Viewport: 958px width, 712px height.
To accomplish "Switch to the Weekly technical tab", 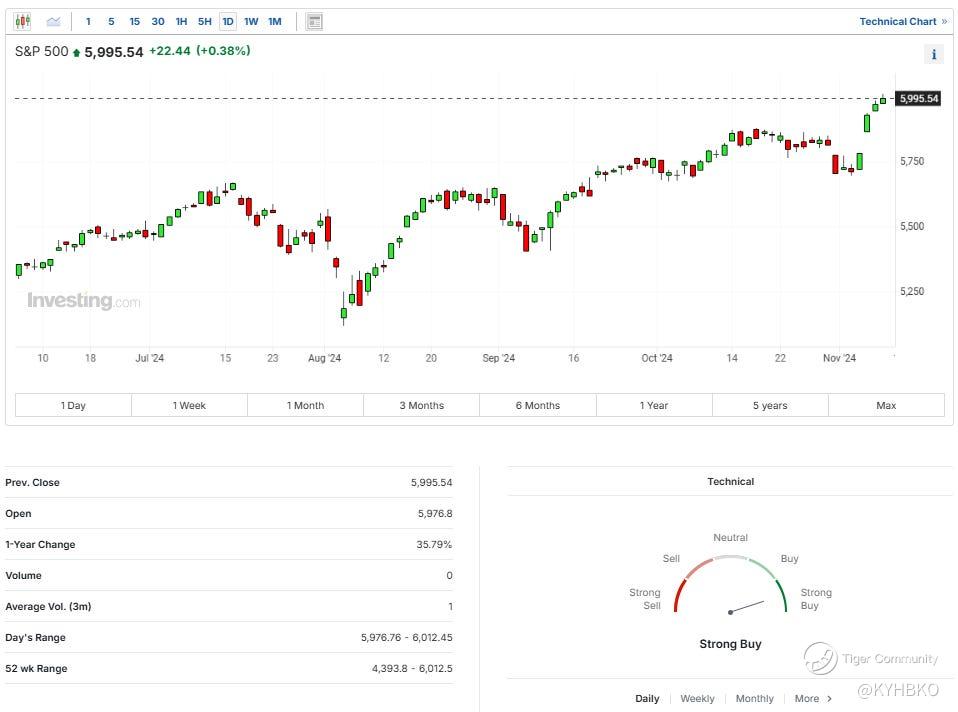I will click(697, 699).
